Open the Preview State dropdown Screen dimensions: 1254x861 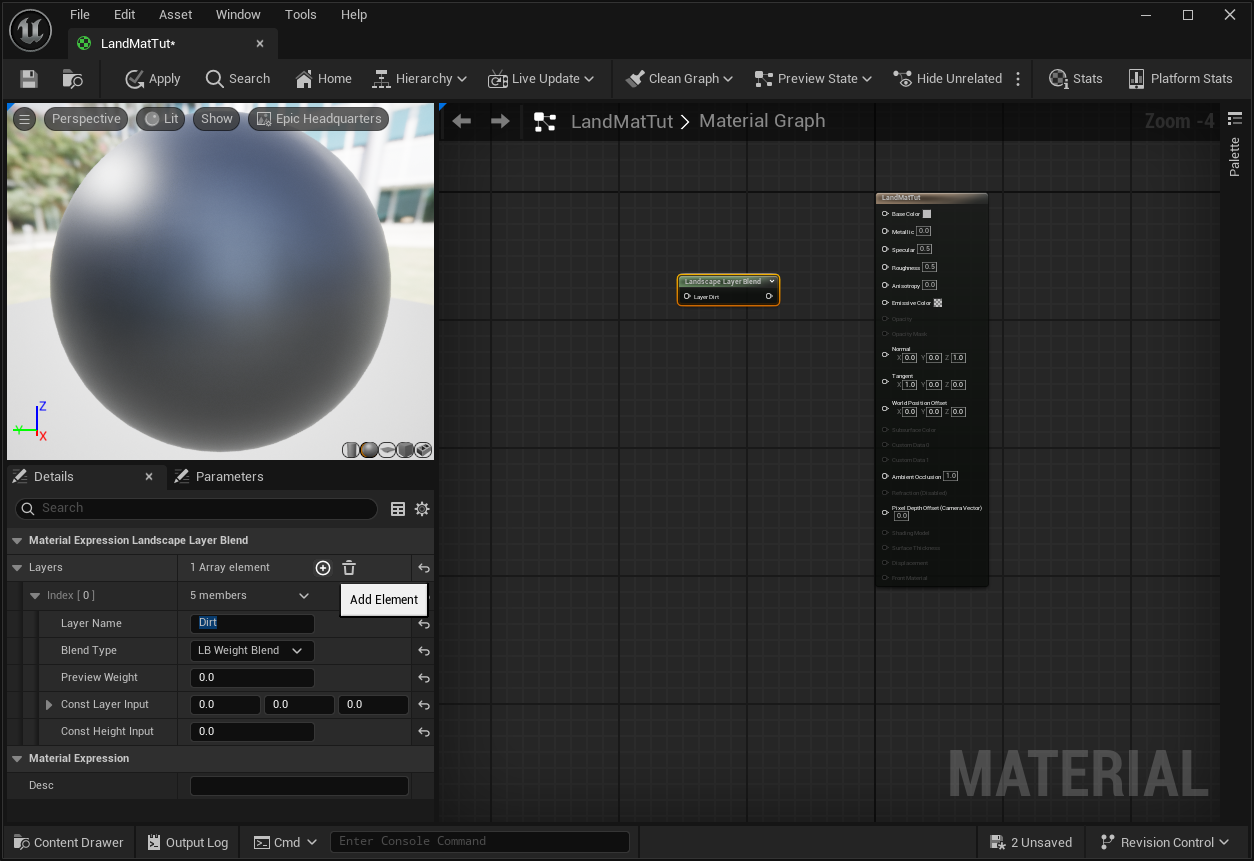813,79
